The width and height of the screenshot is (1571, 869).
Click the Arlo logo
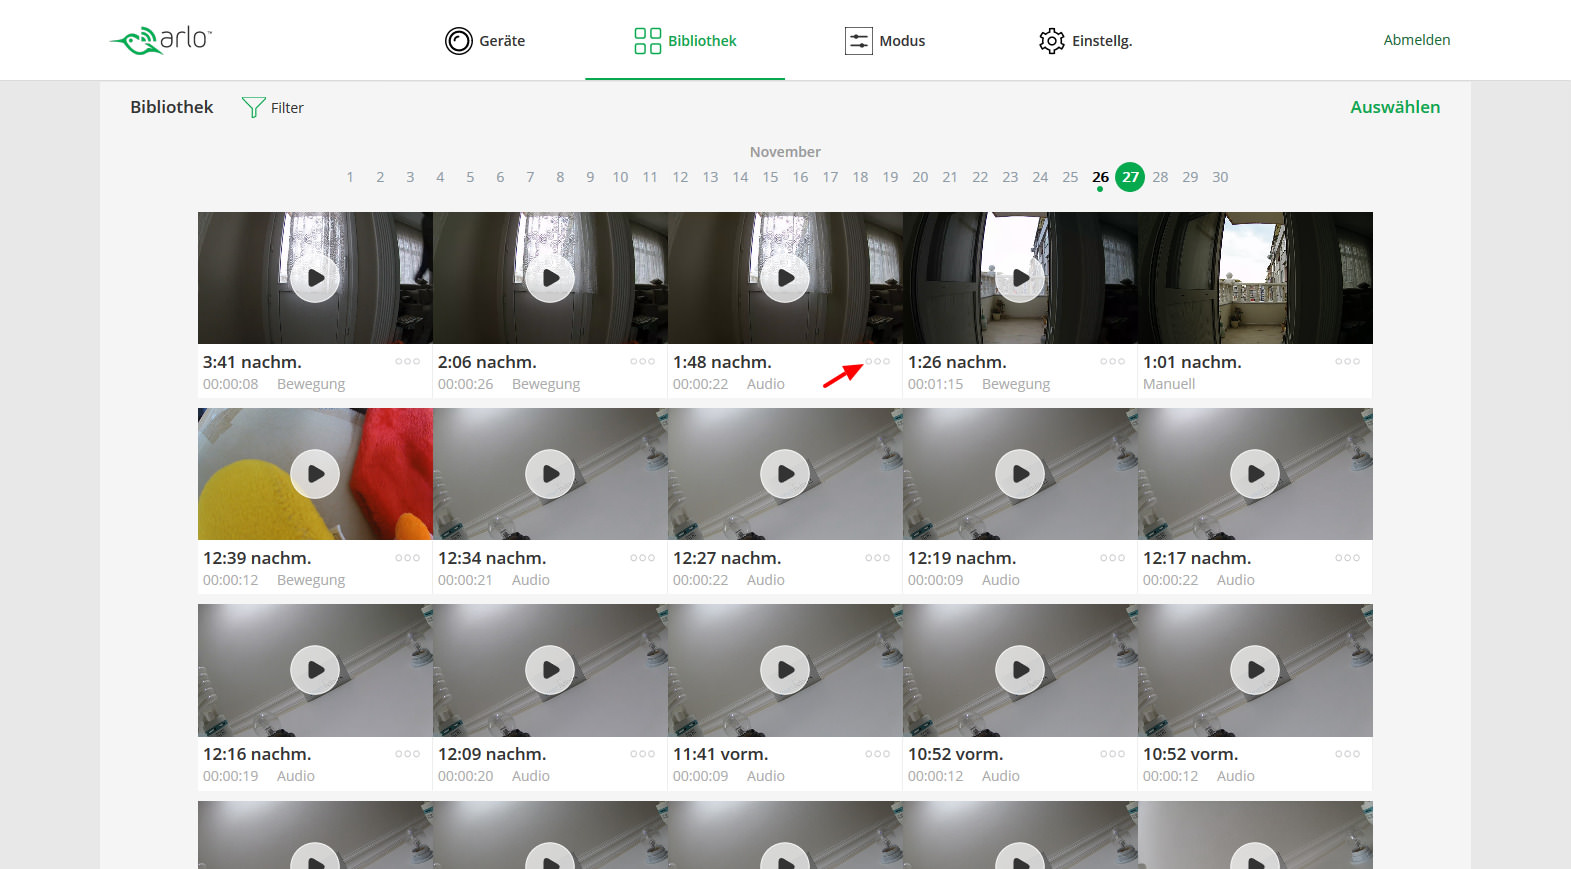[161, 40]
